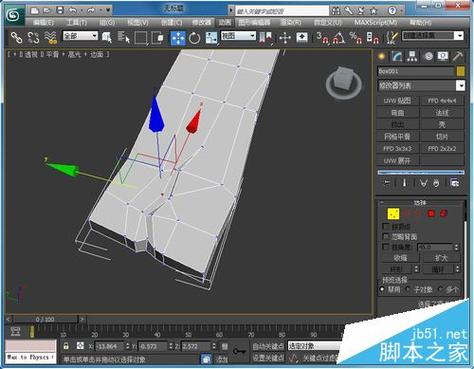Click the FFD 2x2x2 modifier button

(442, 149)
